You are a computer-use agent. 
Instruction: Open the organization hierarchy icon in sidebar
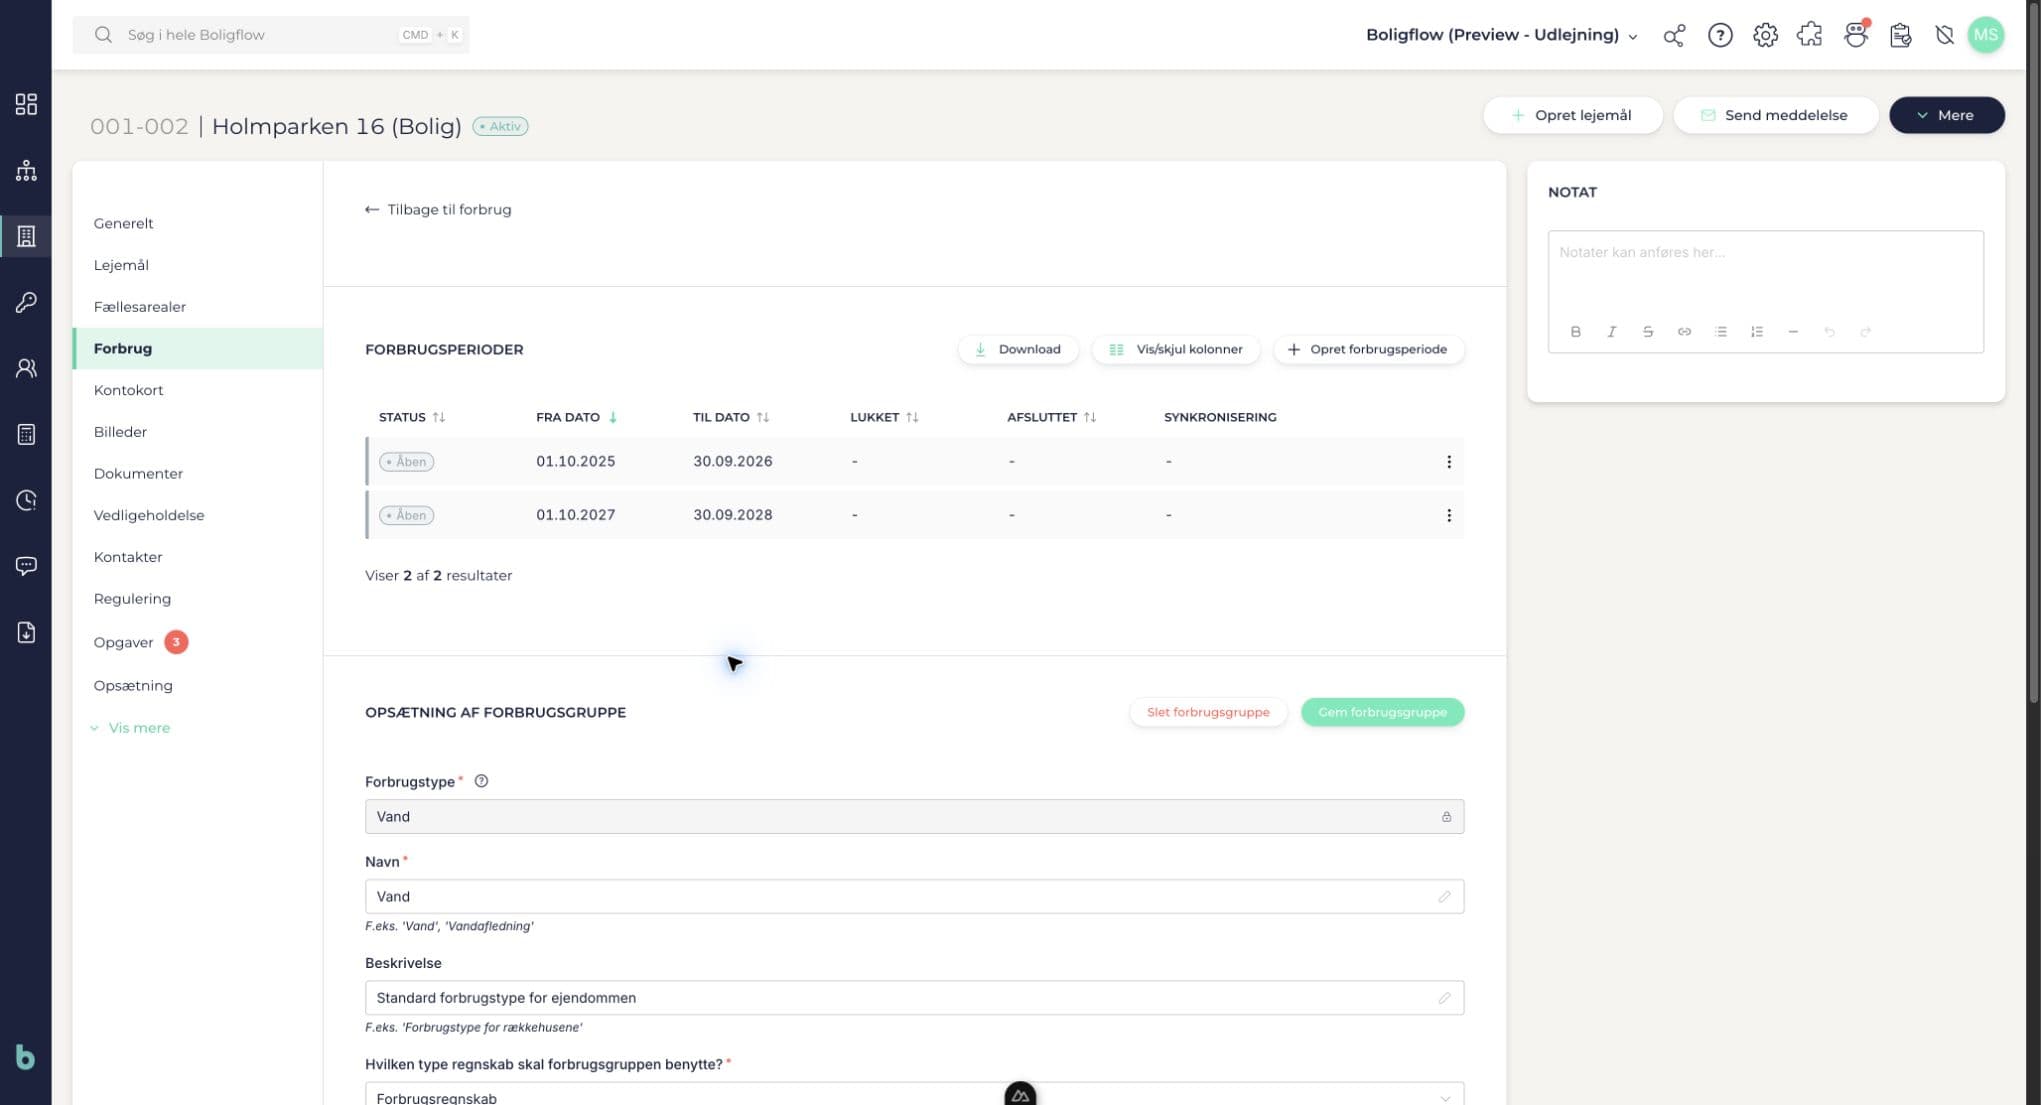point(26,170)
